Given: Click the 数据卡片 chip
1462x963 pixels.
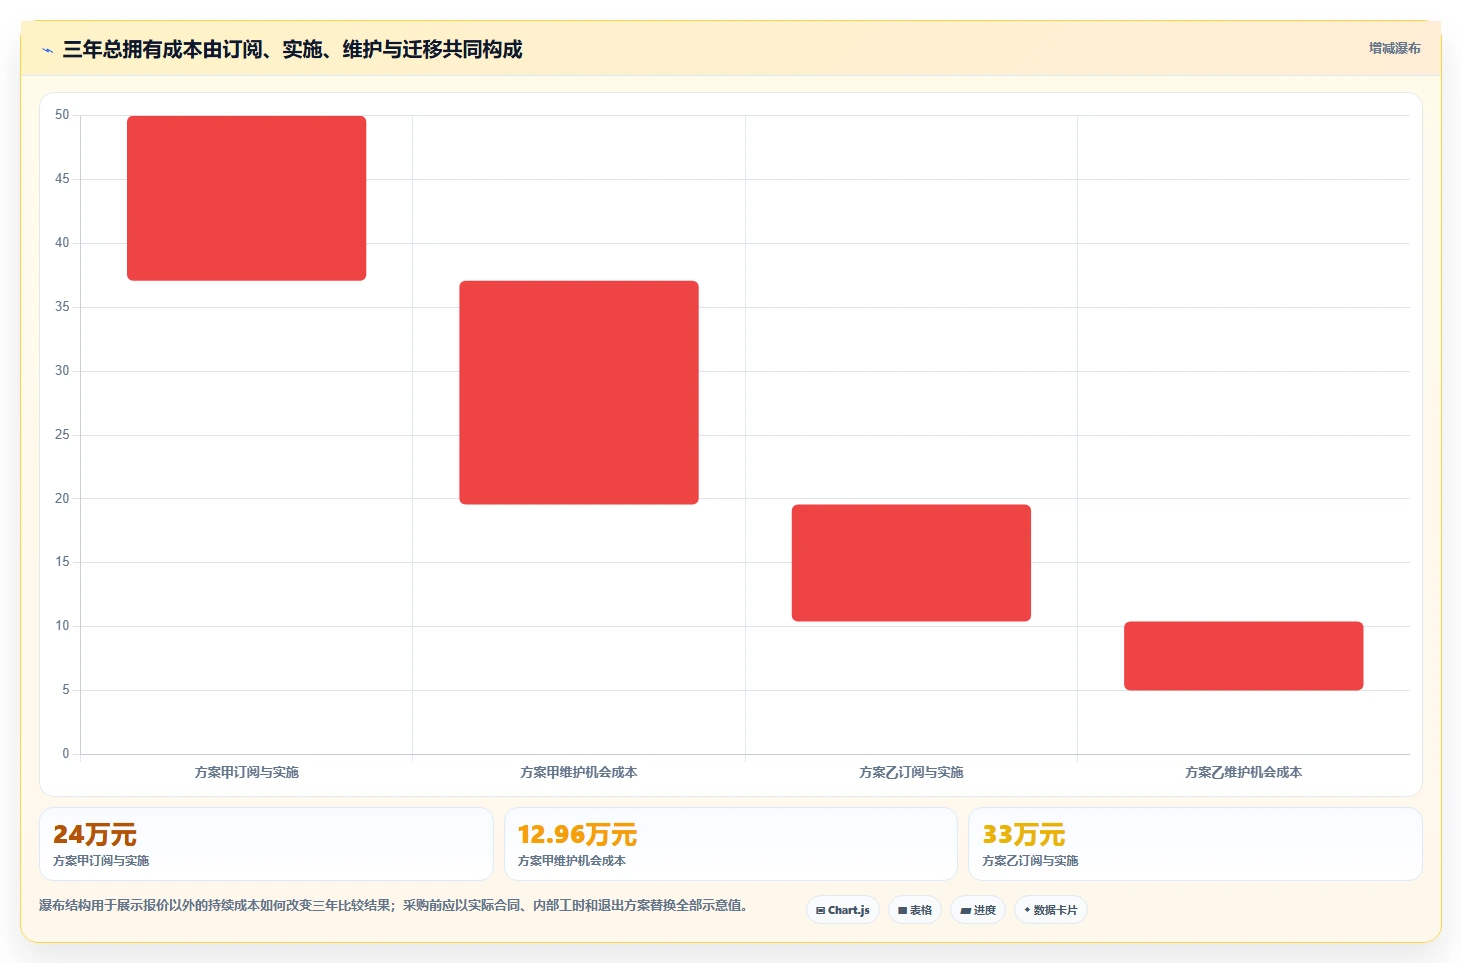Looking at the screenshot, I should (x=1051, y=910).
